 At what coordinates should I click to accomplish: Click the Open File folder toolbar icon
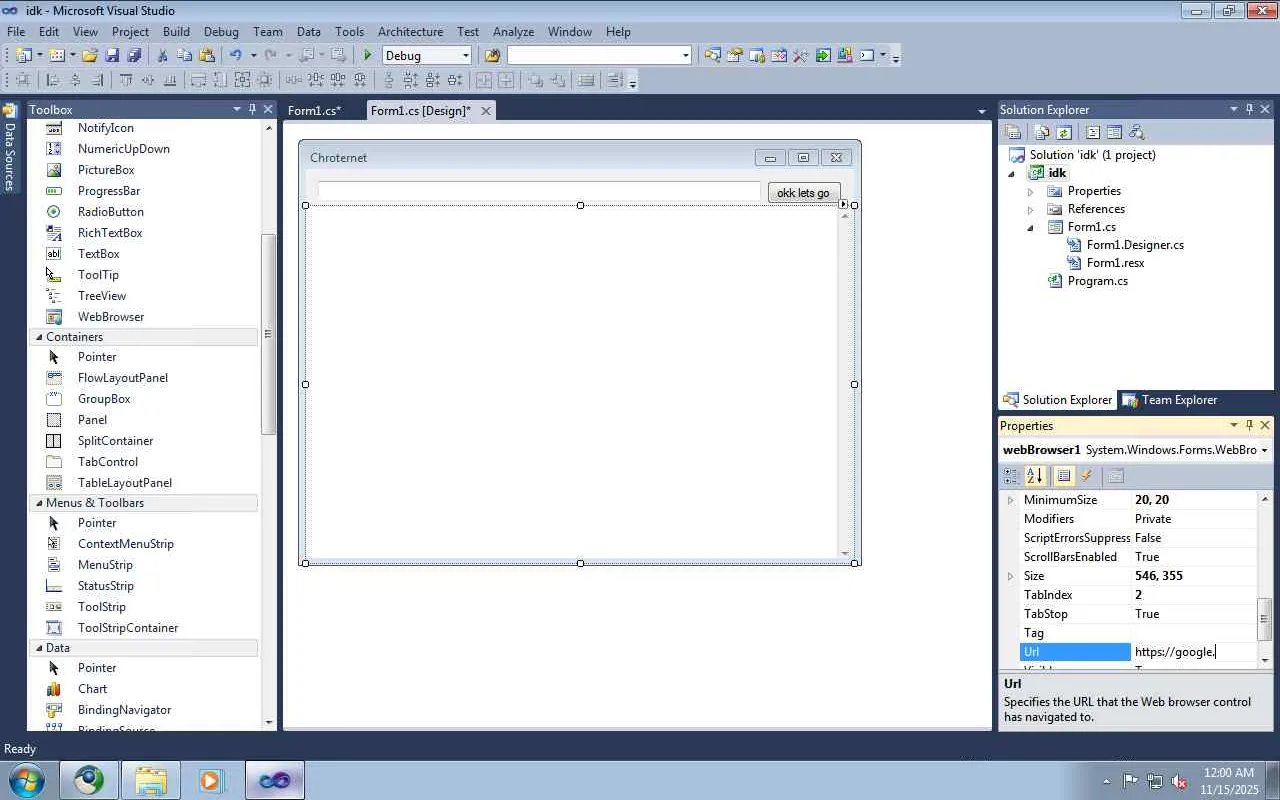(90, 56)
